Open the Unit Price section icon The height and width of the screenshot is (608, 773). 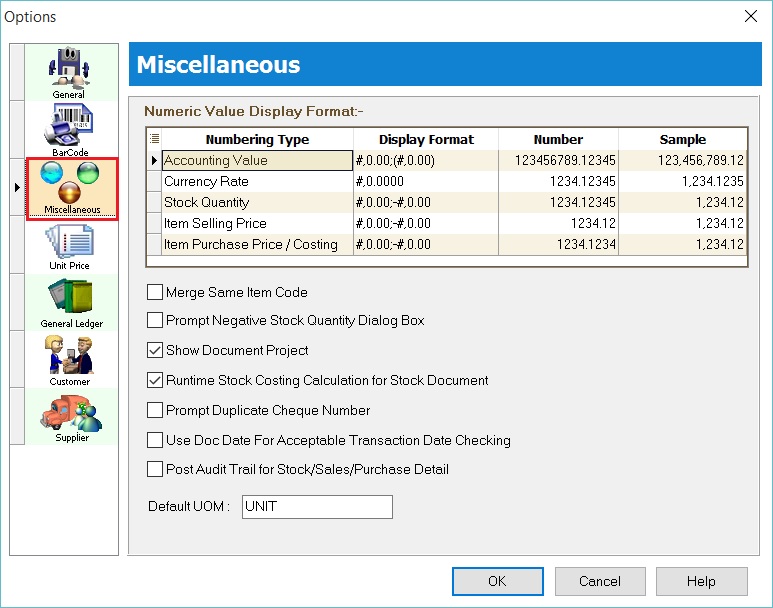point(69,242)
